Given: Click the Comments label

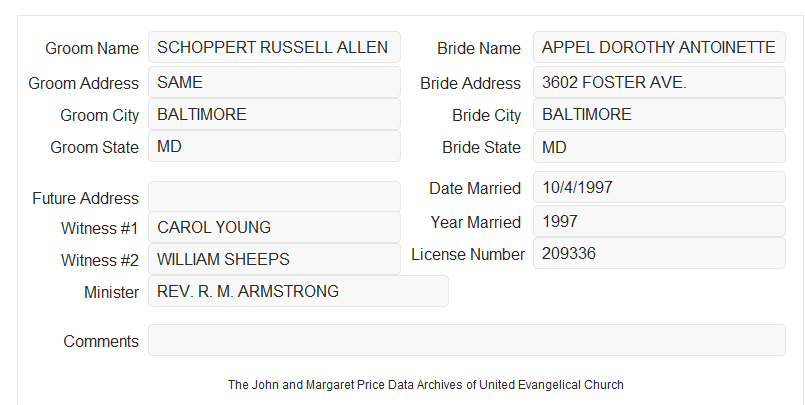Looking at the screenshot, I should point(101,341).
